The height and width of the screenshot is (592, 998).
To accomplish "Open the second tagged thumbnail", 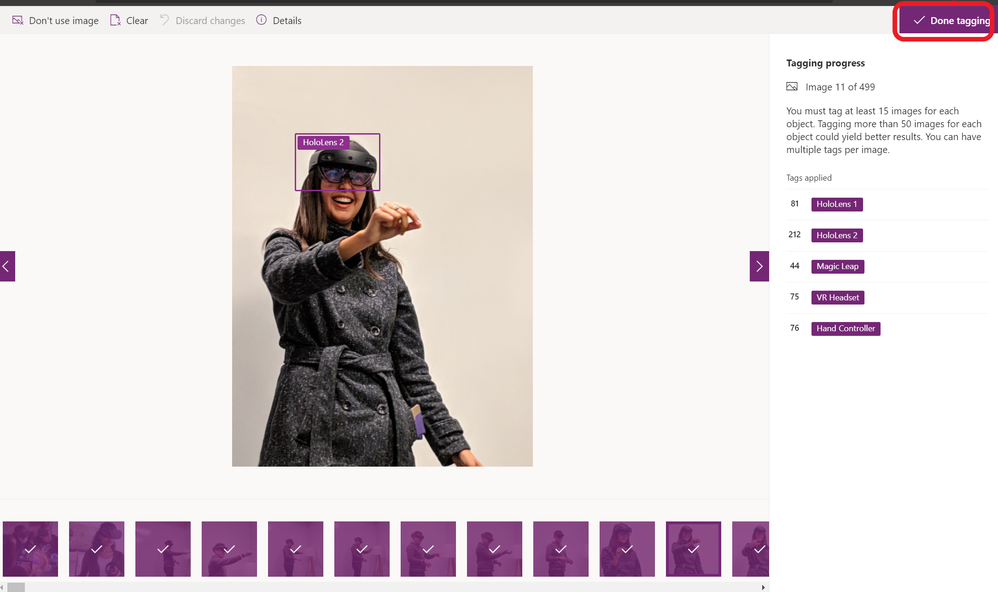I will (x=97, y=549).
